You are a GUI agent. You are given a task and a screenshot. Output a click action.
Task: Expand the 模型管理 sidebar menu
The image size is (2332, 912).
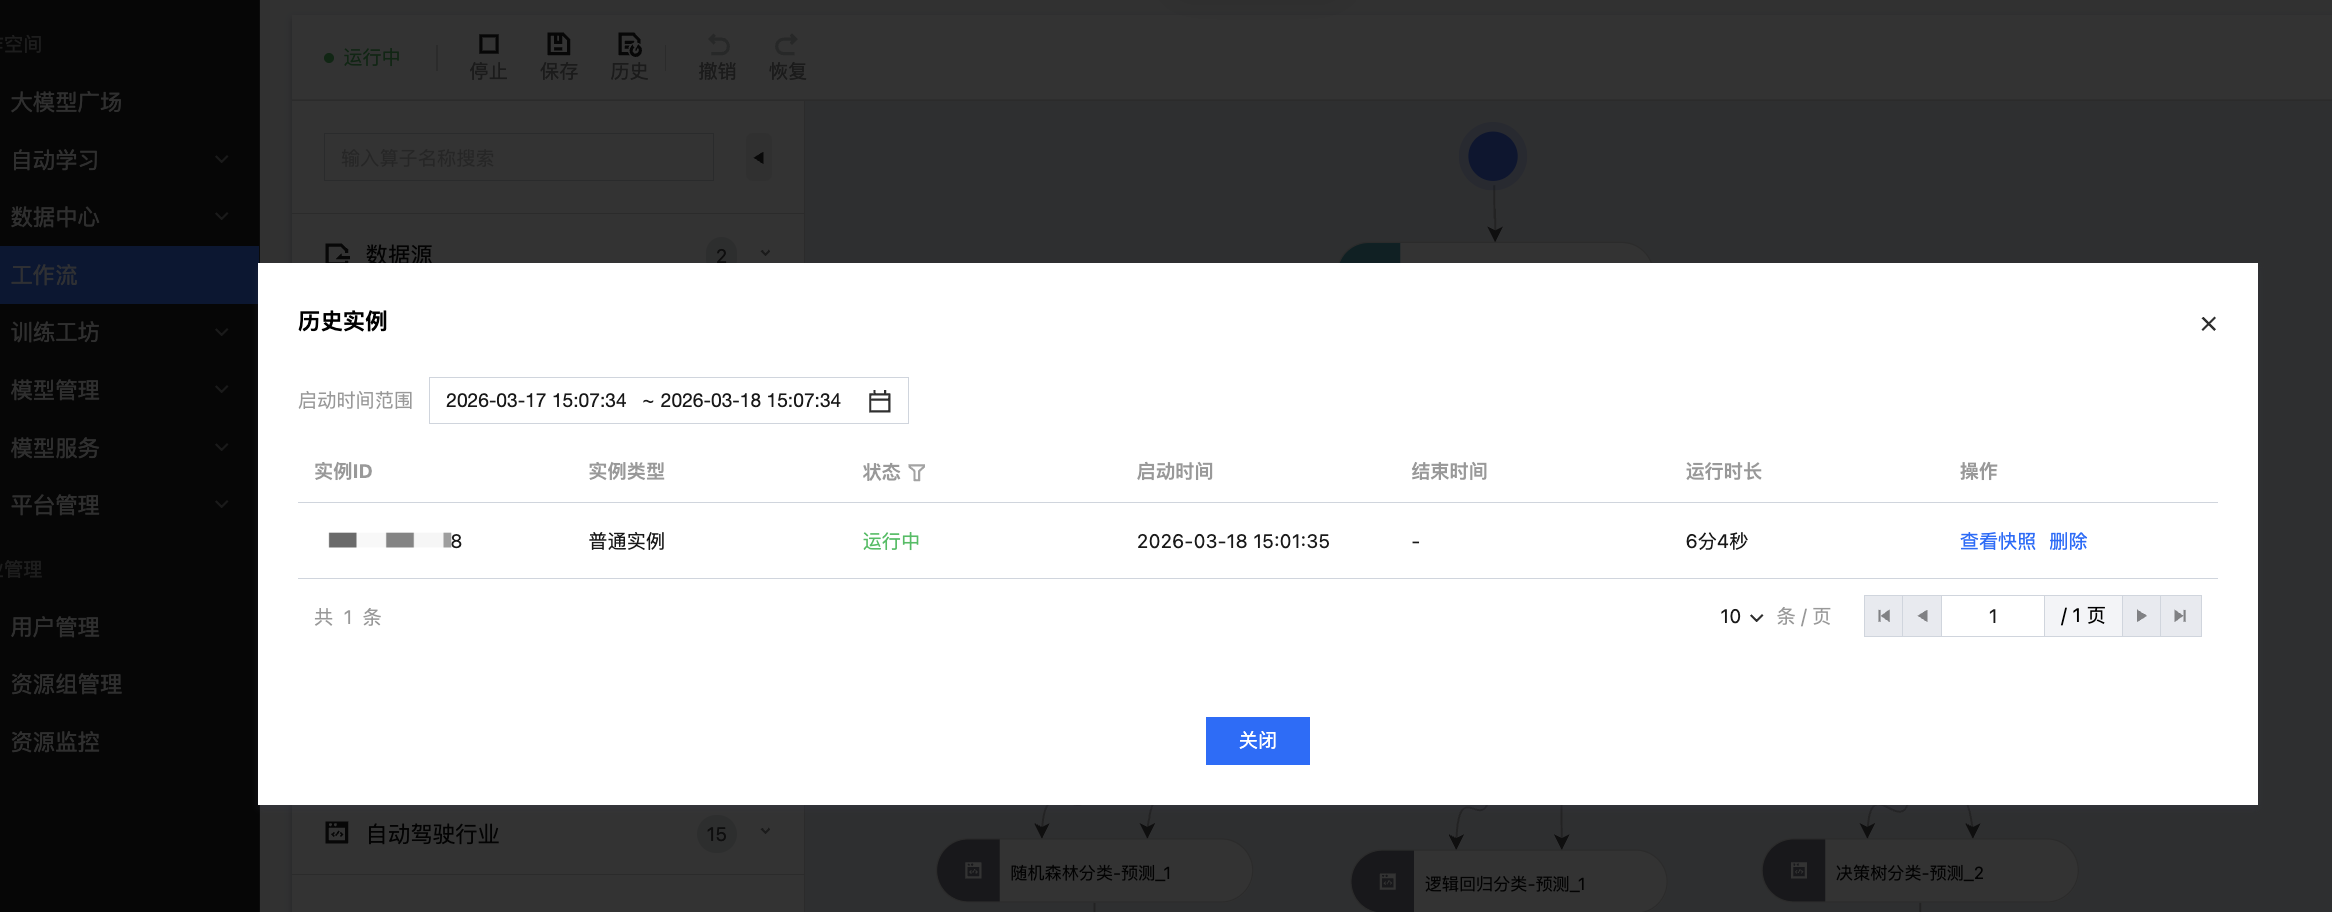click(x=222, y=389)
